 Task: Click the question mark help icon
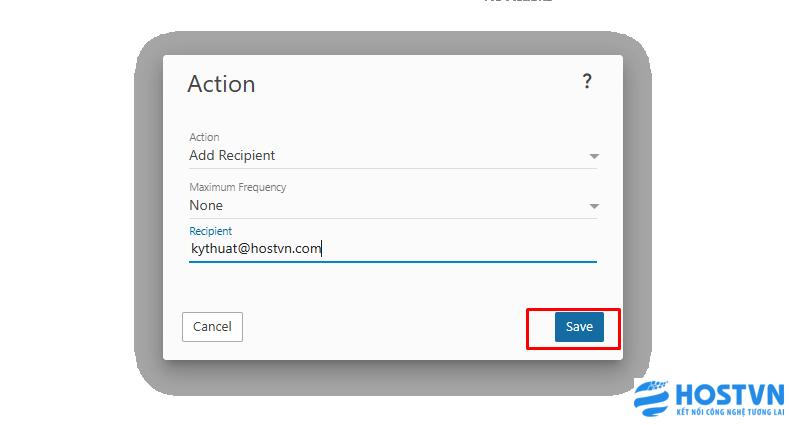[587, 82]
